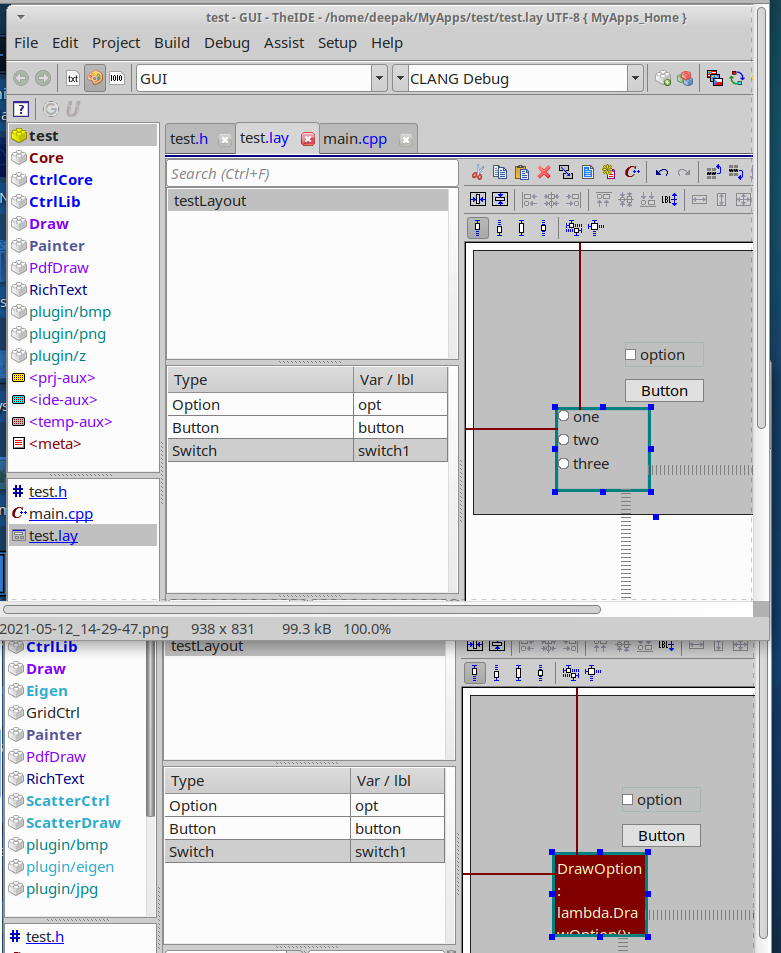Click the red X Delete icon
The height and width of the screenshot is (953, 781).
point(544,173)
